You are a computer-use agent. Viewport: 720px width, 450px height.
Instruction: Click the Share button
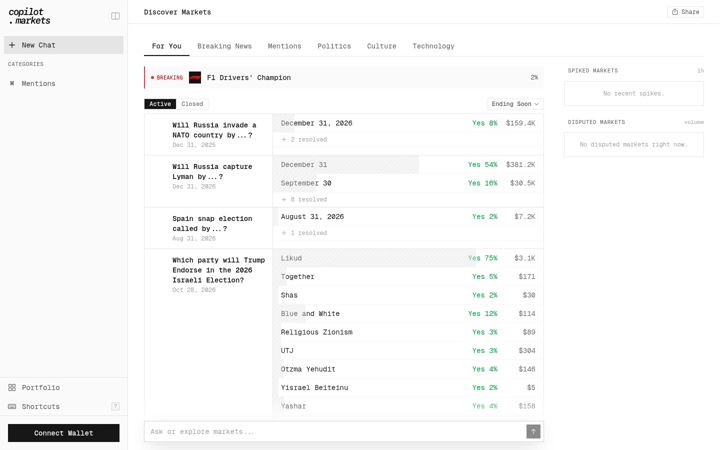coord(685,12)
